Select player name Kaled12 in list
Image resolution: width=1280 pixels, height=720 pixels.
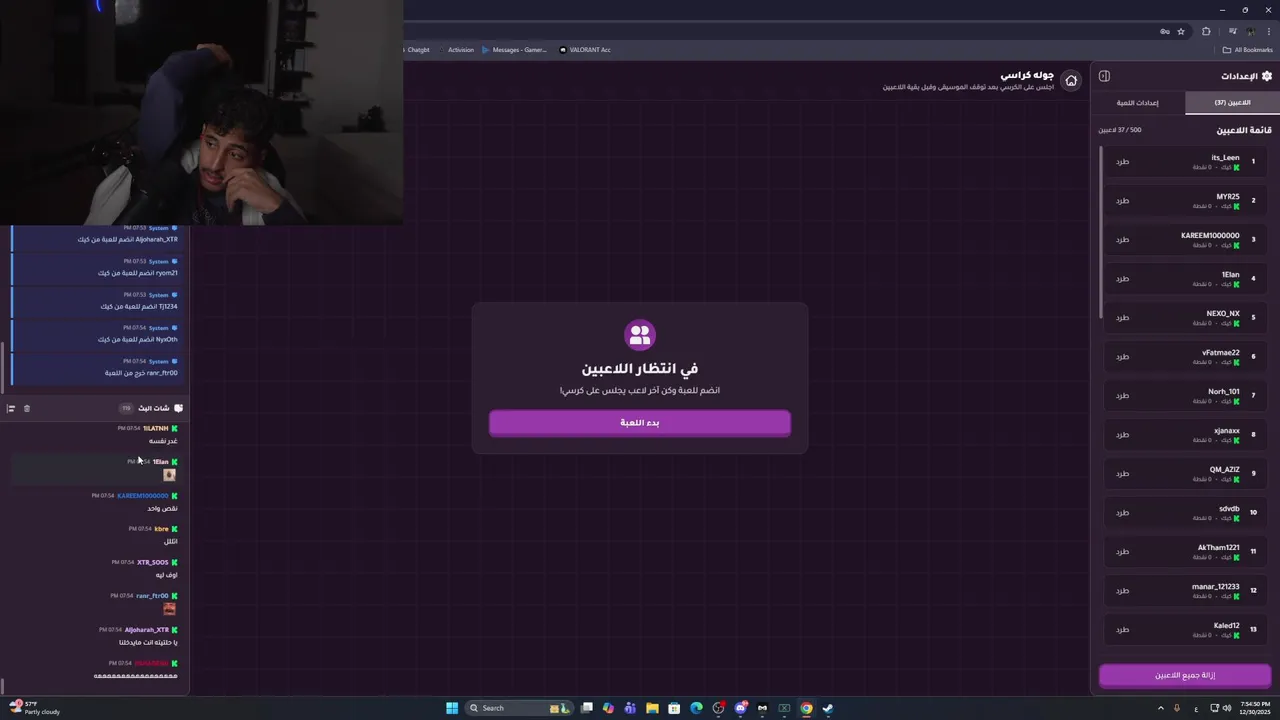[1226, 625]
